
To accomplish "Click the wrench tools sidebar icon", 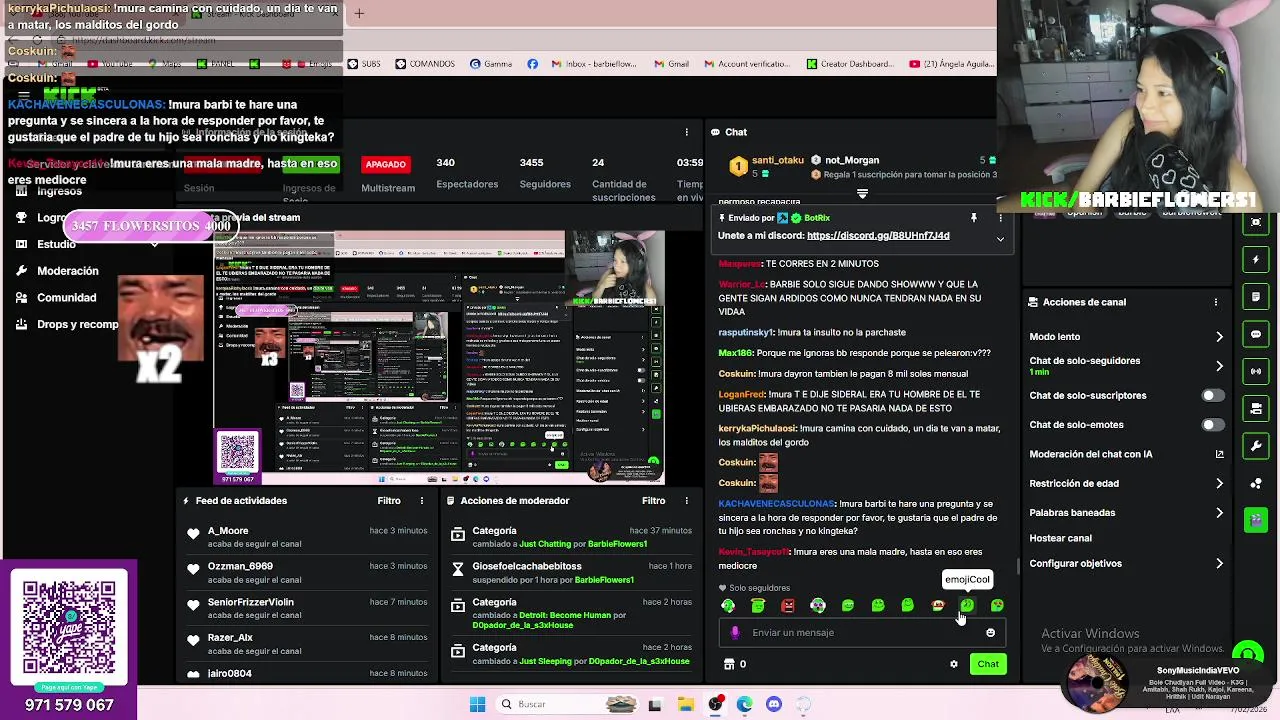I will [1256, 446].
